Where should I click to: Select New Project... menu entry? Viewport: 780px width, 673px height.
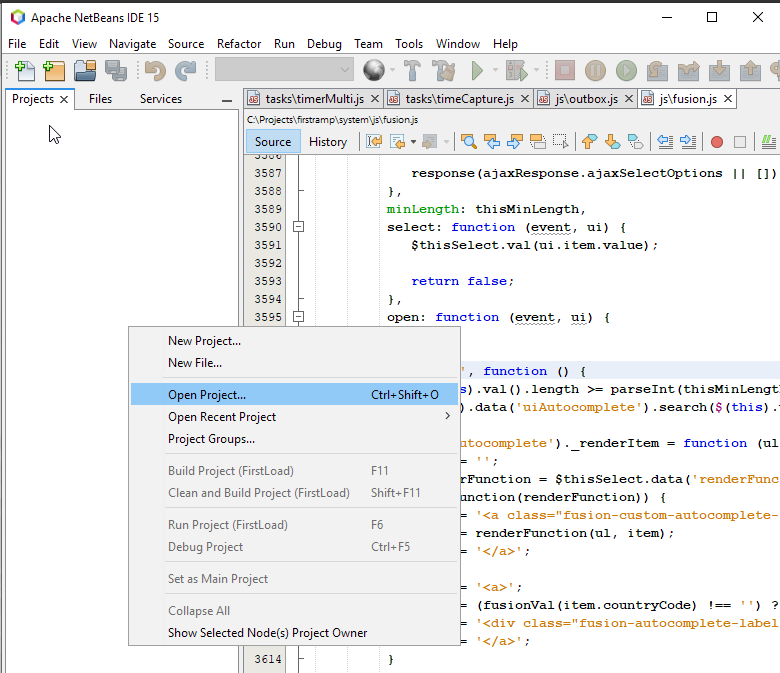pos(204,341)
